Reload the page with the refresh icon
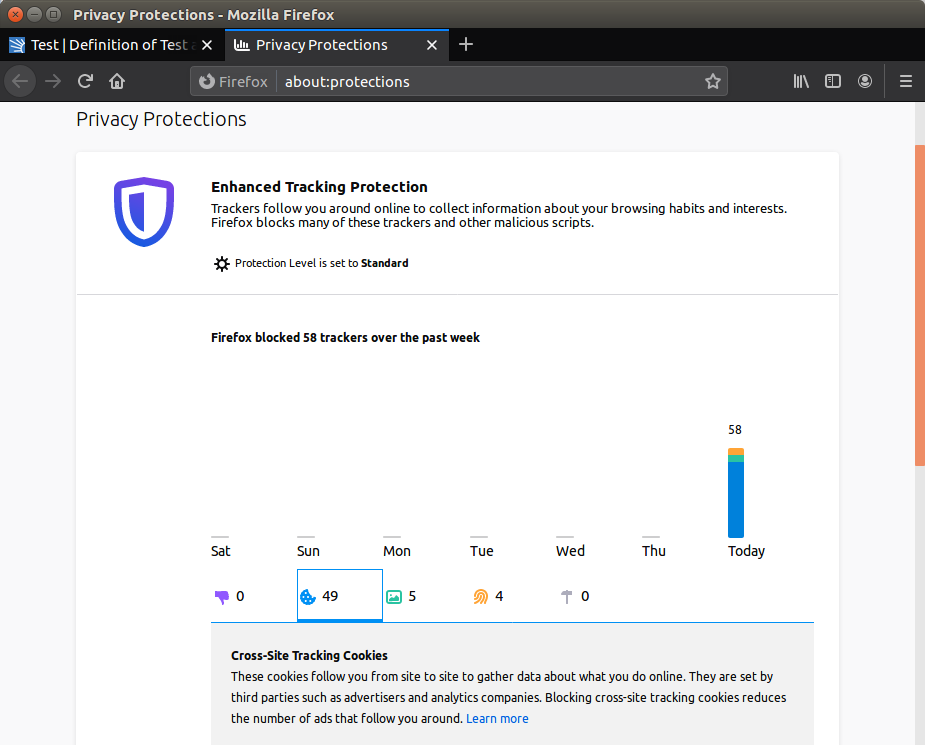The image size is (925, 745). coord(85,81)
